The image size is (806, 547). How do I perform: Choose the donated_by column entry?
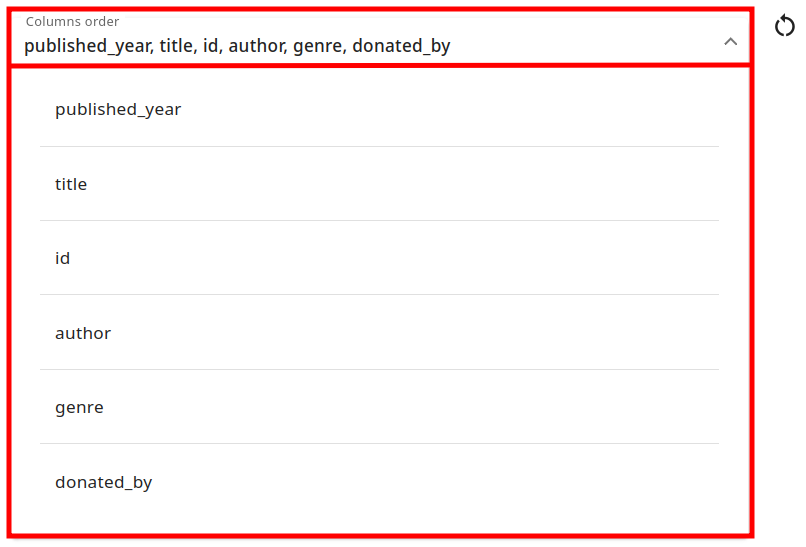click(x=104, y=482)
